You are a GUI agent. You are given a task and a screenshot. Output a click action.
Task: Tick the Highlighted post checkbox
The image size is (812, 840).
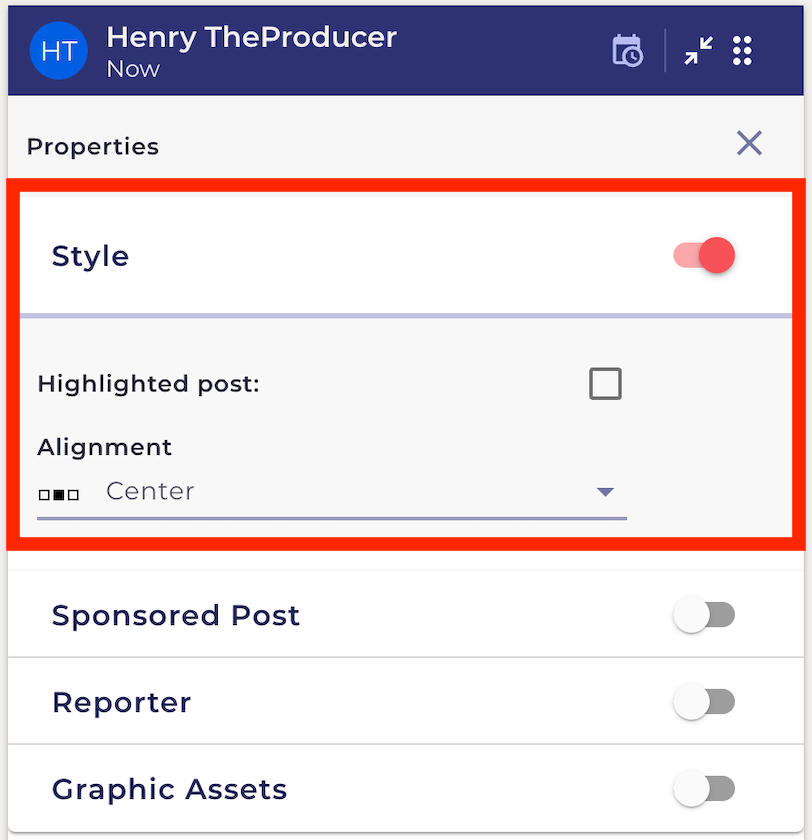click(605, 384)
